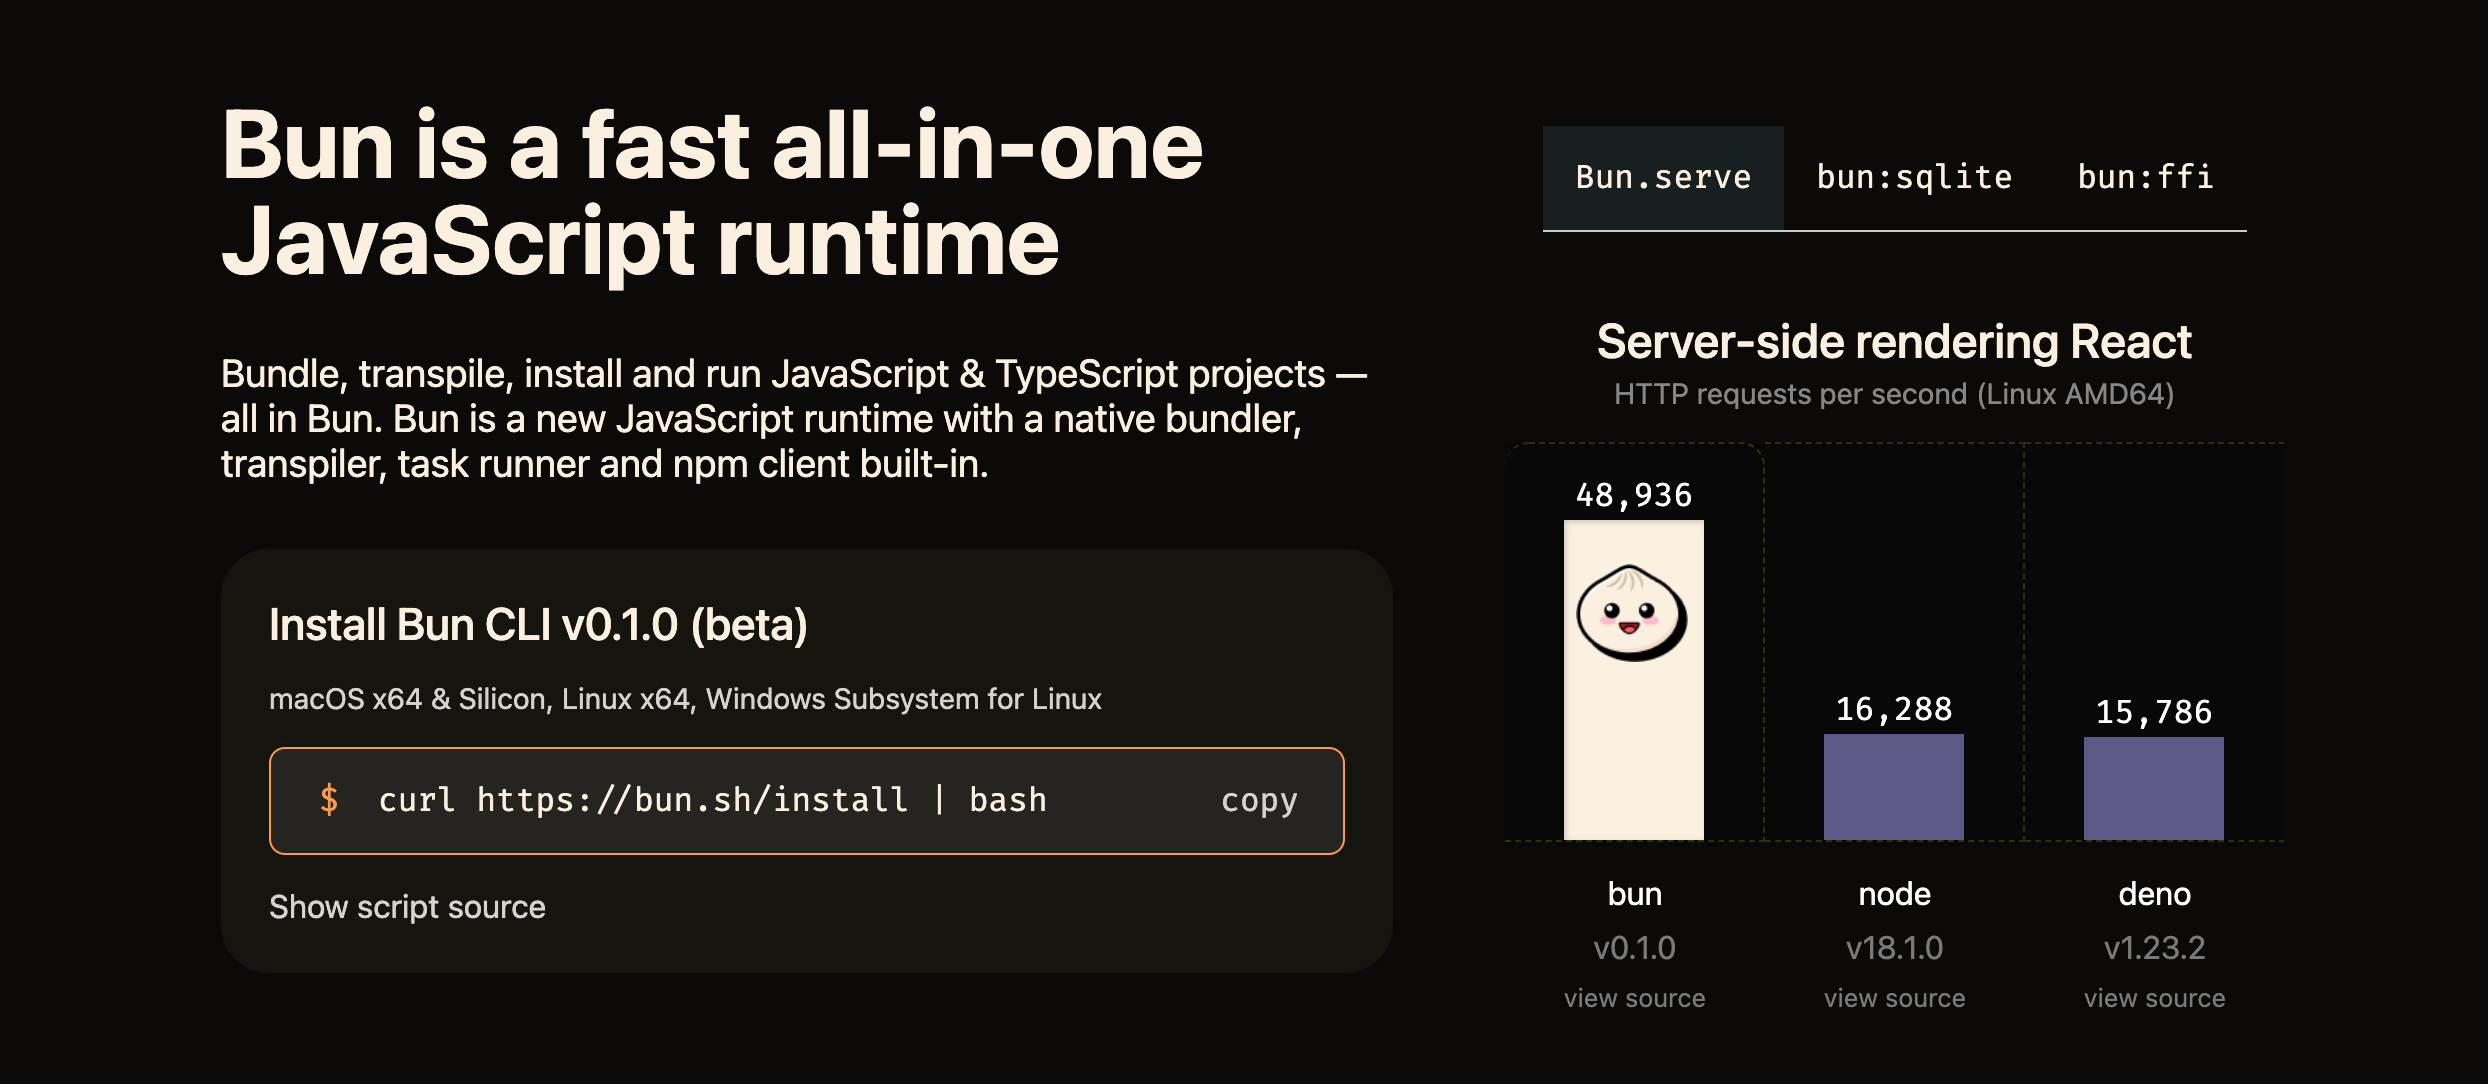
Task: Click the curl install command text
Action: 712,800
